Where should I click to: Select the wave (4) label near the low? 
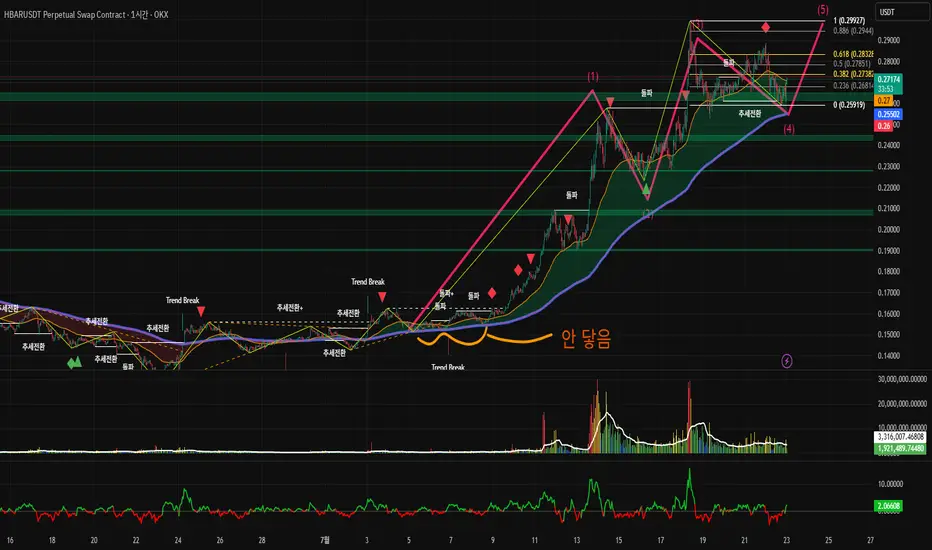click(x=788, y=128)
